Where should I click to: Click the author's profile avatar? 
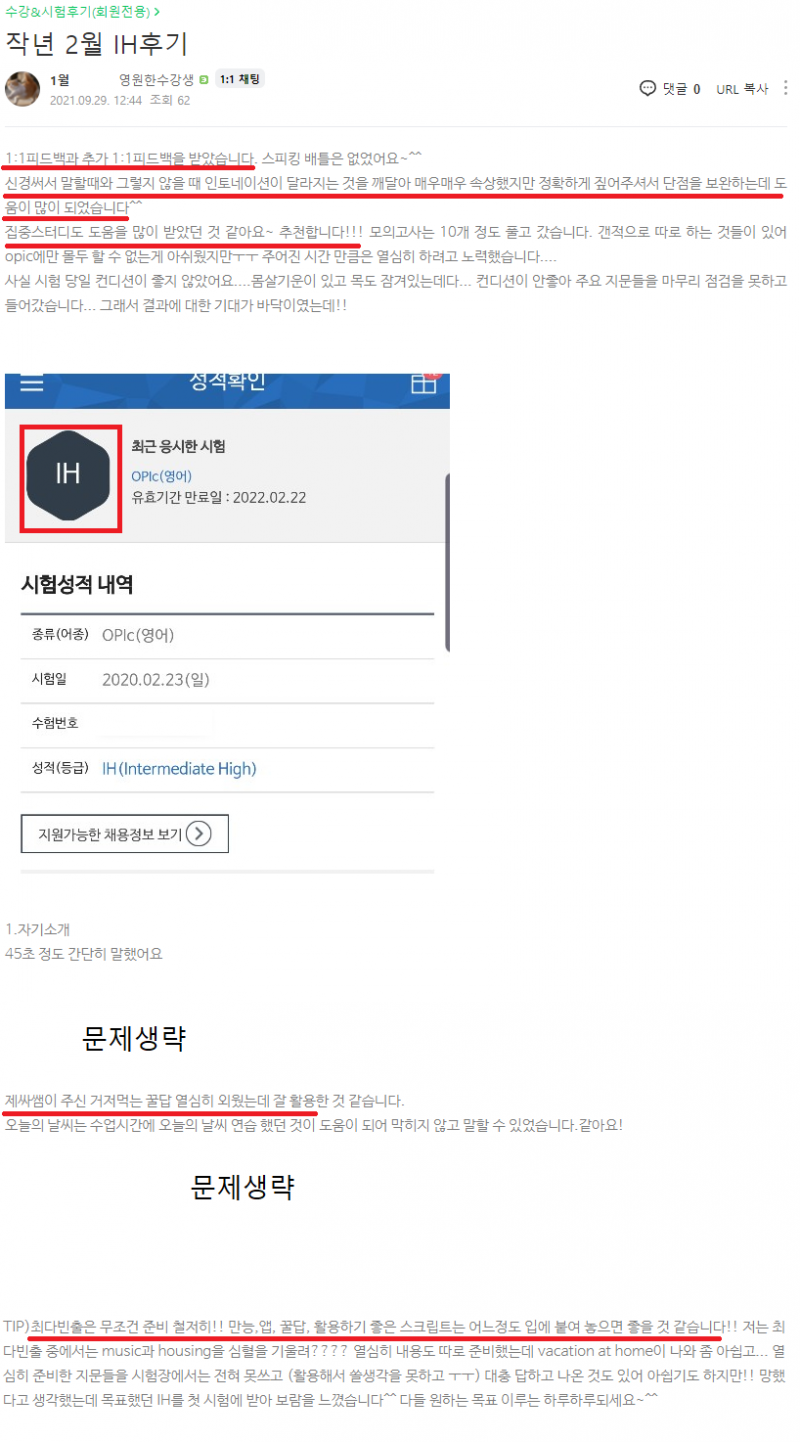[22, 89]
